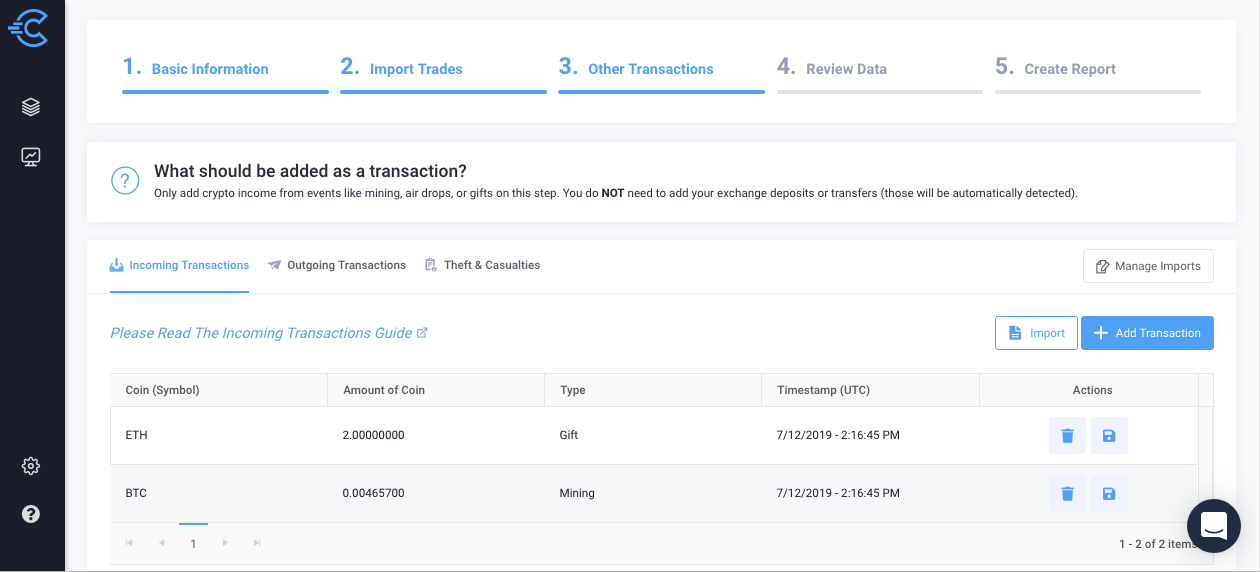This screenshot has width=1260, height=572.
Task: Select page 1 in pagination
Action: click(193, 543)
